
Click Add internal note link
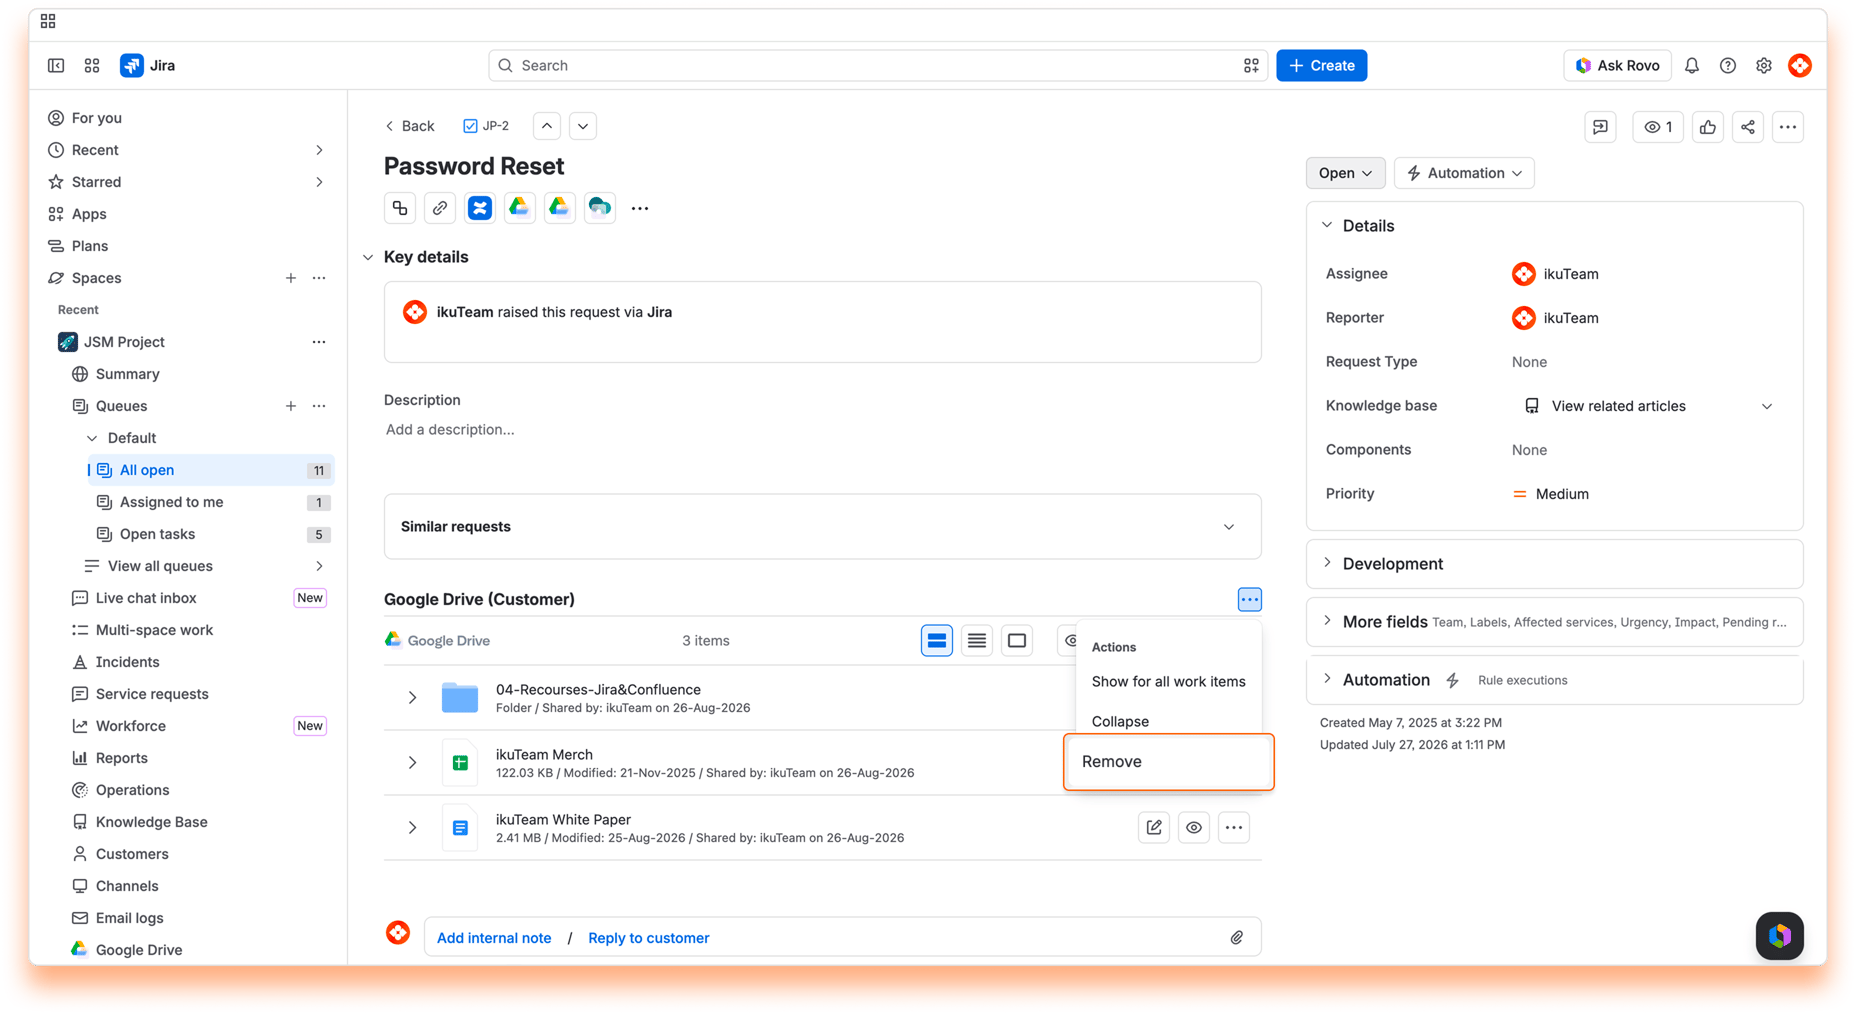494,938
